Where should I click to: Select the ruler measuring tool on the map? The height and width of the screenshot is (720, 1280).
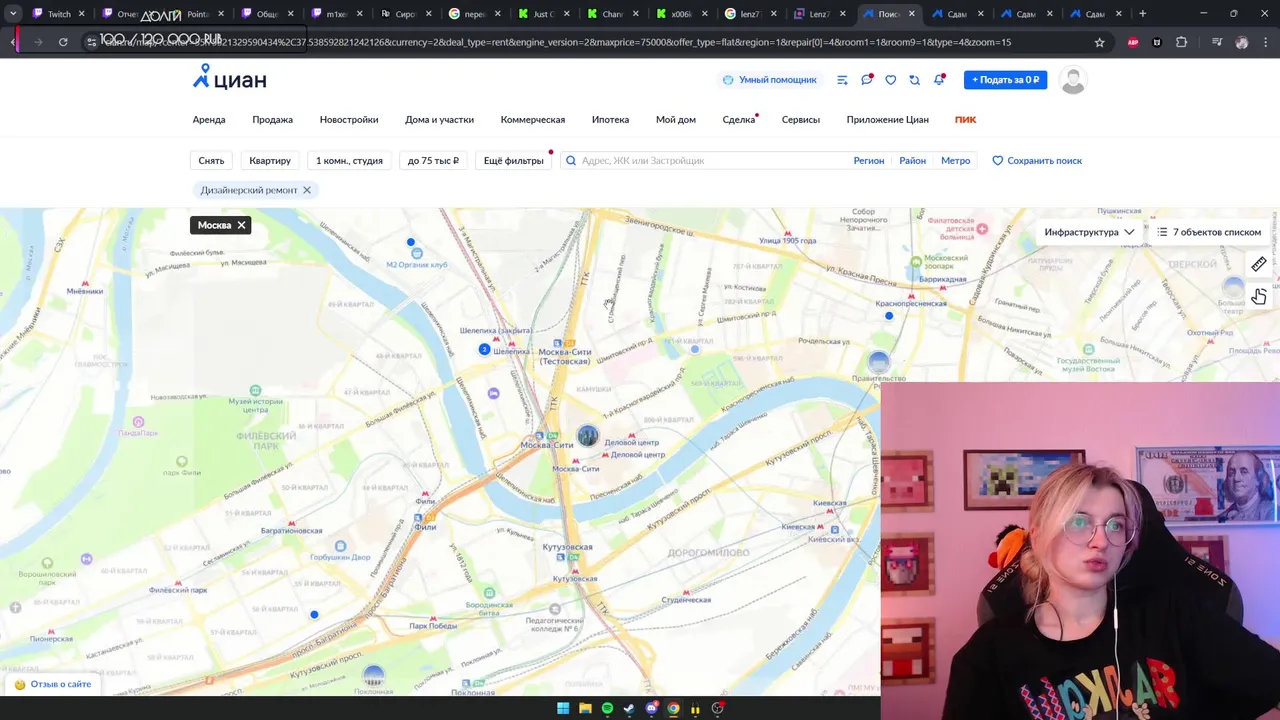pos(1259,264)
